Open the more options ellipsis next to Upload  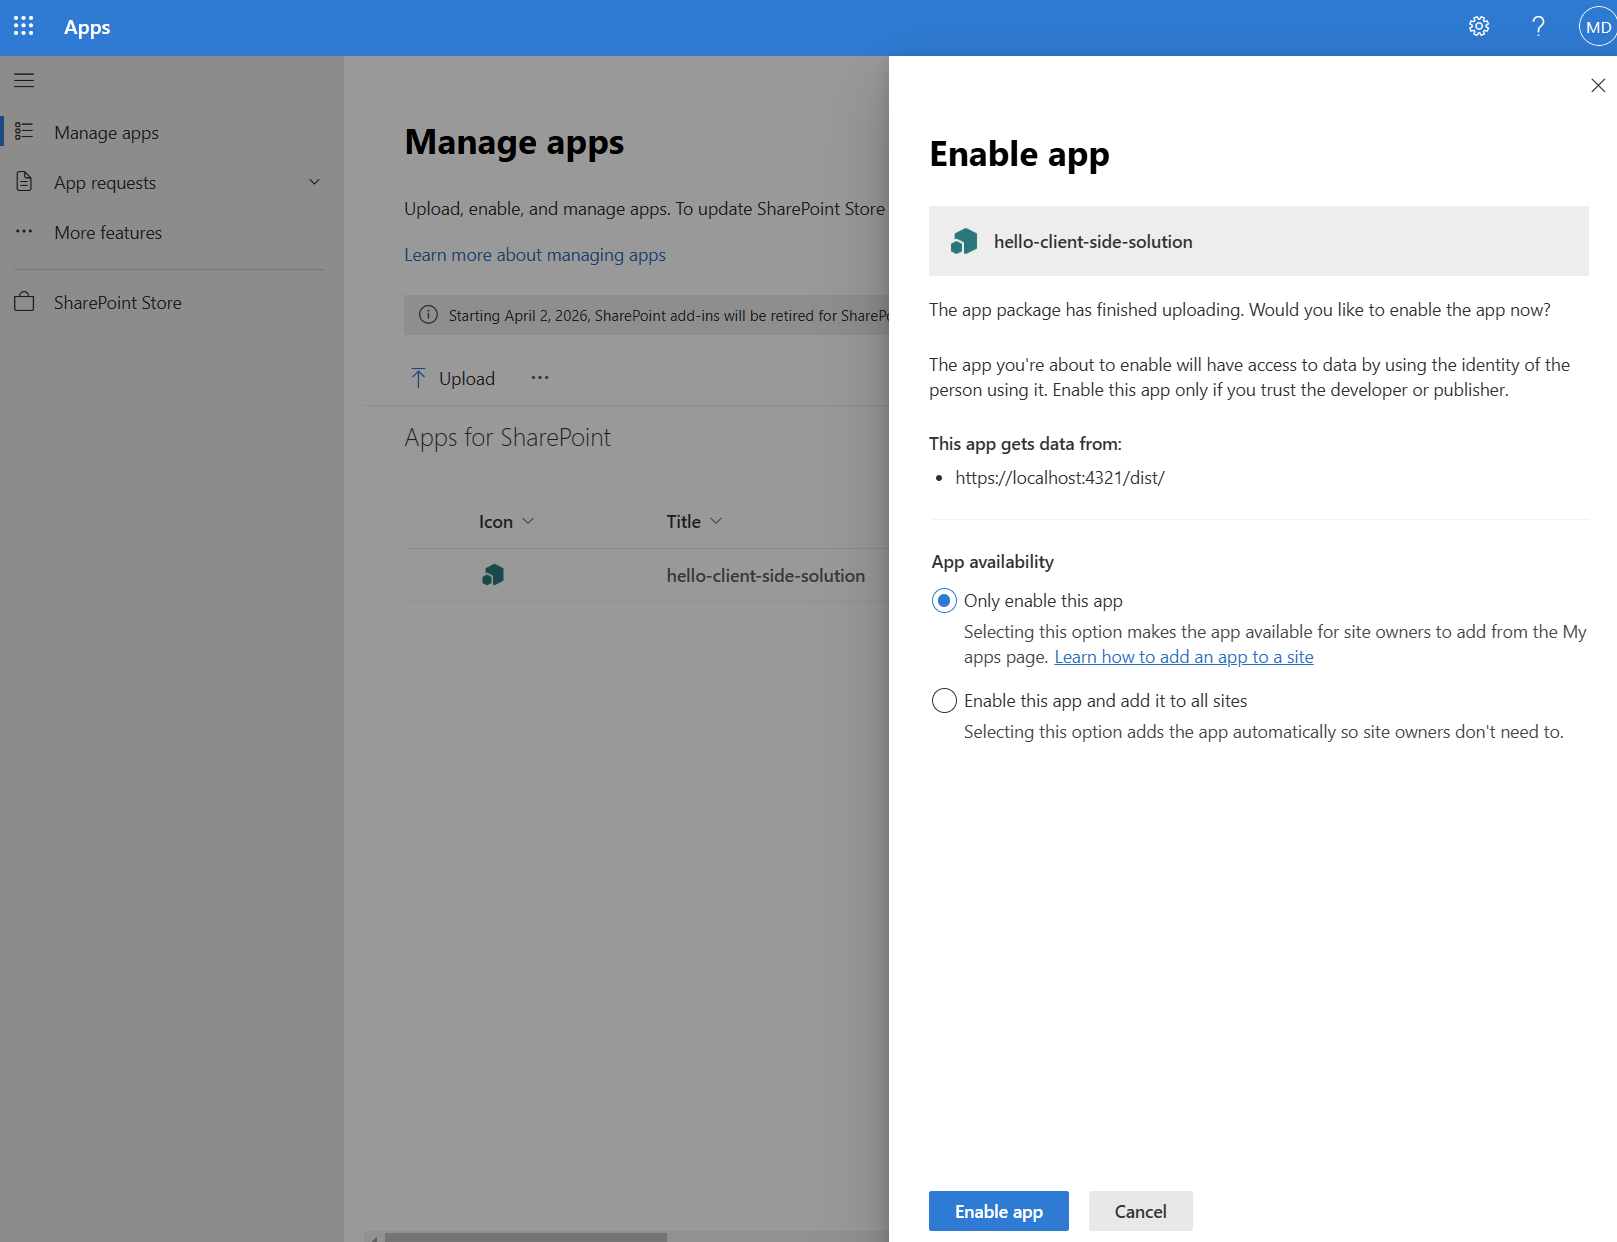pyautogui.click(x=540, y=378)
